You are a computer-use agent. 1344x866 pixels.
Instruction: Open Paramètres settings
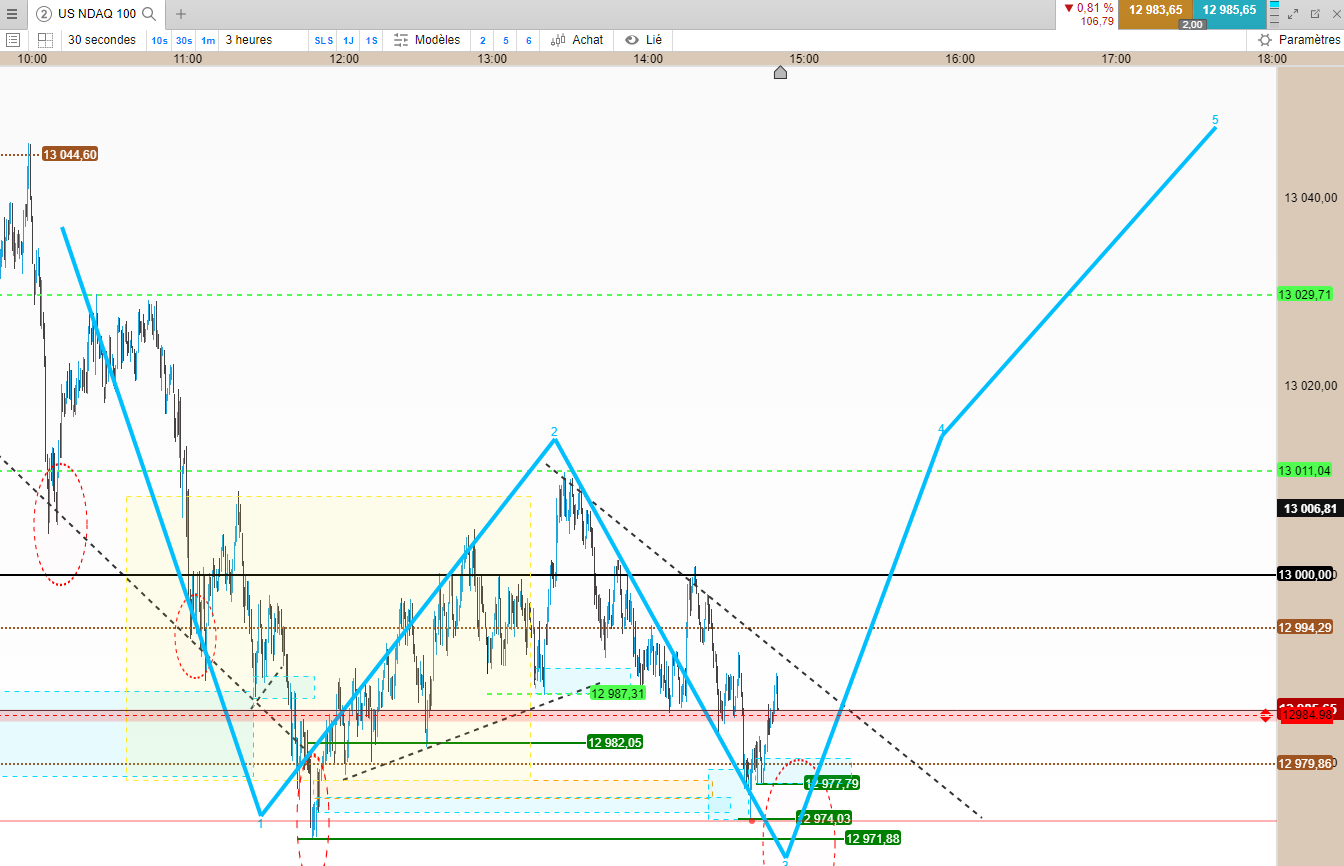pyautogui.click(x=1298, y=40)
